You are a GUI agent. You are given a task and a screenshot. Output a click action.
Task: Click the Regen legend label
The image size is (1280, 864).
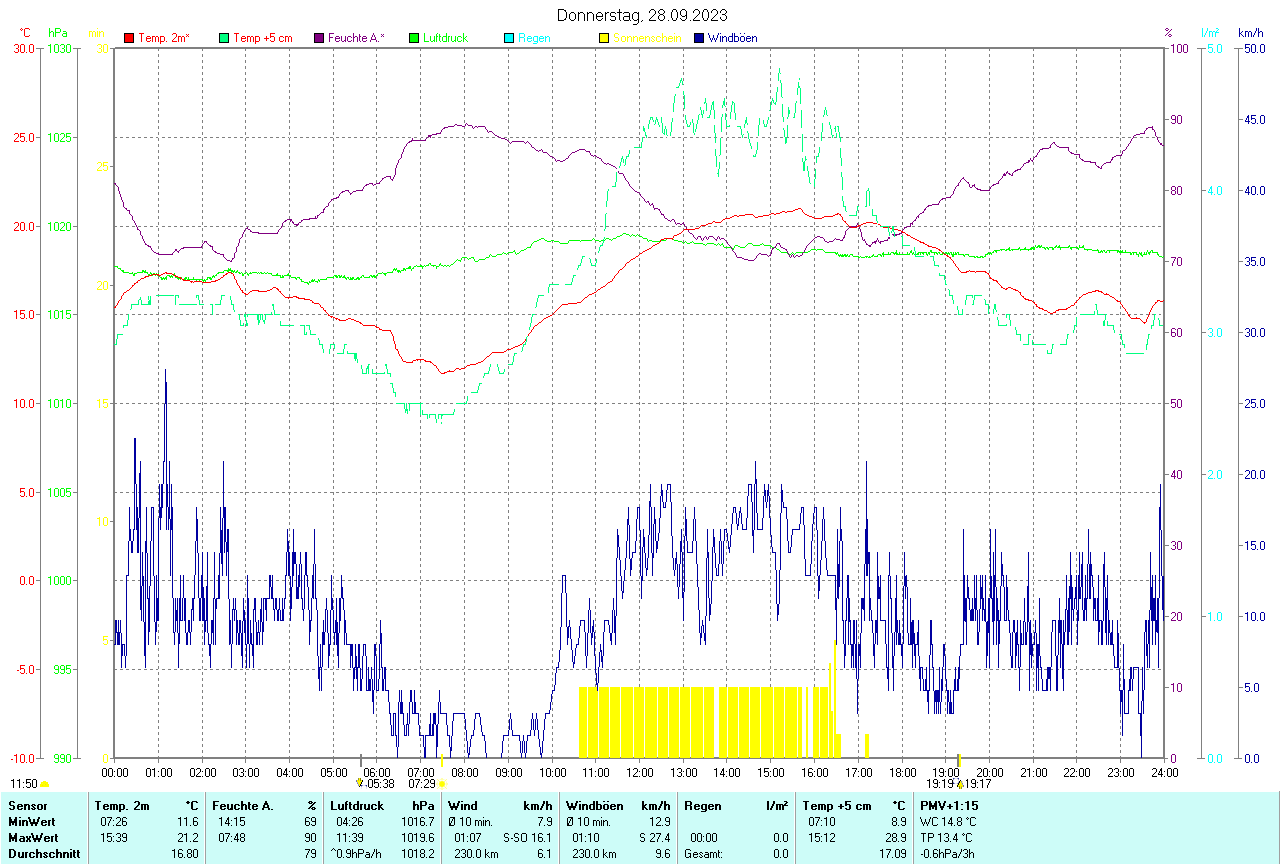[534, 38]
